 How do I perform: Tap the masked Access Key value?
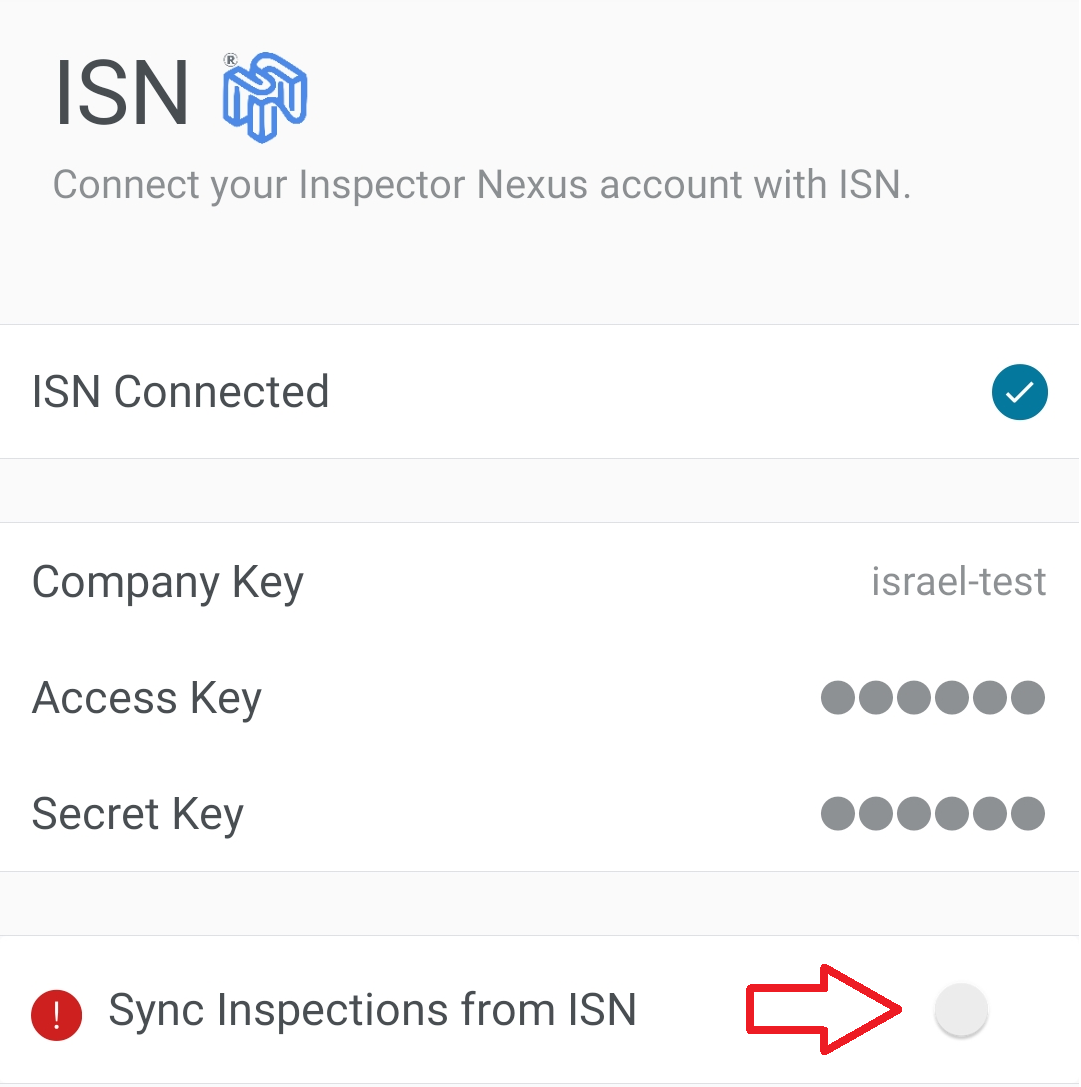pos(932,698)
